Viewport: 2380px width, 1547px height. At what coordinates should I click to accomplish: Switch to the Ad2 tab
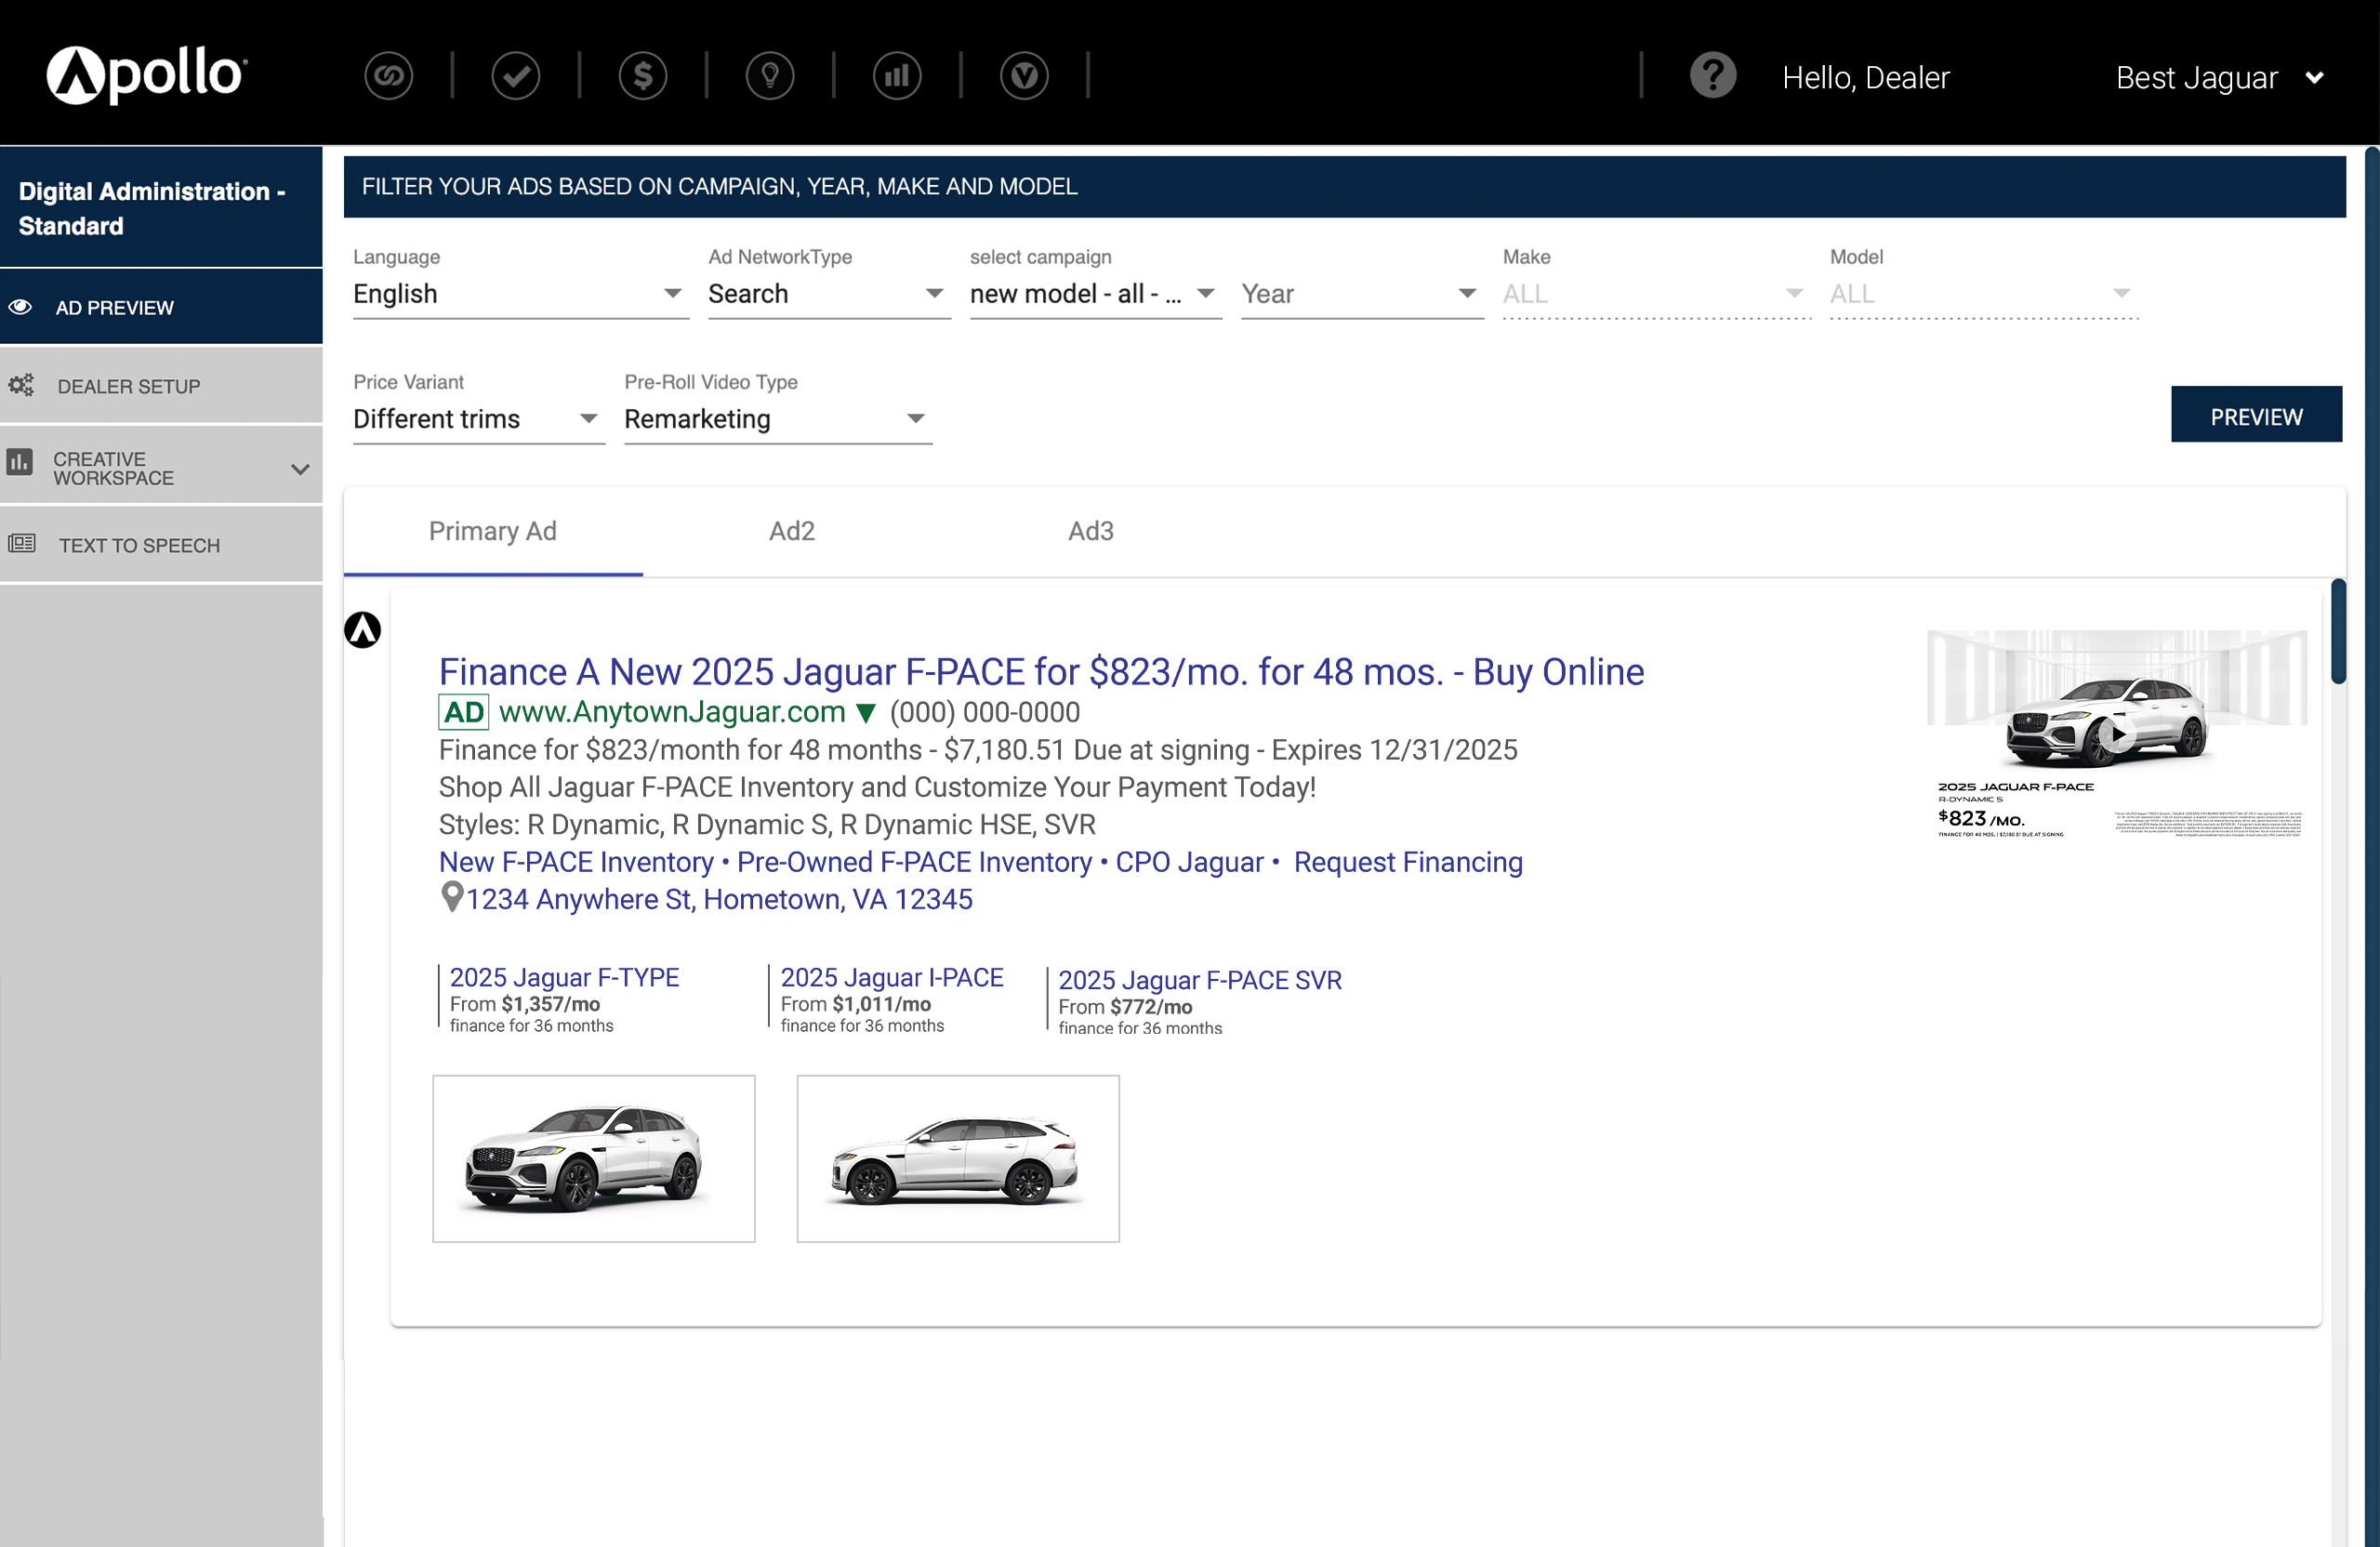coord(792,531)
